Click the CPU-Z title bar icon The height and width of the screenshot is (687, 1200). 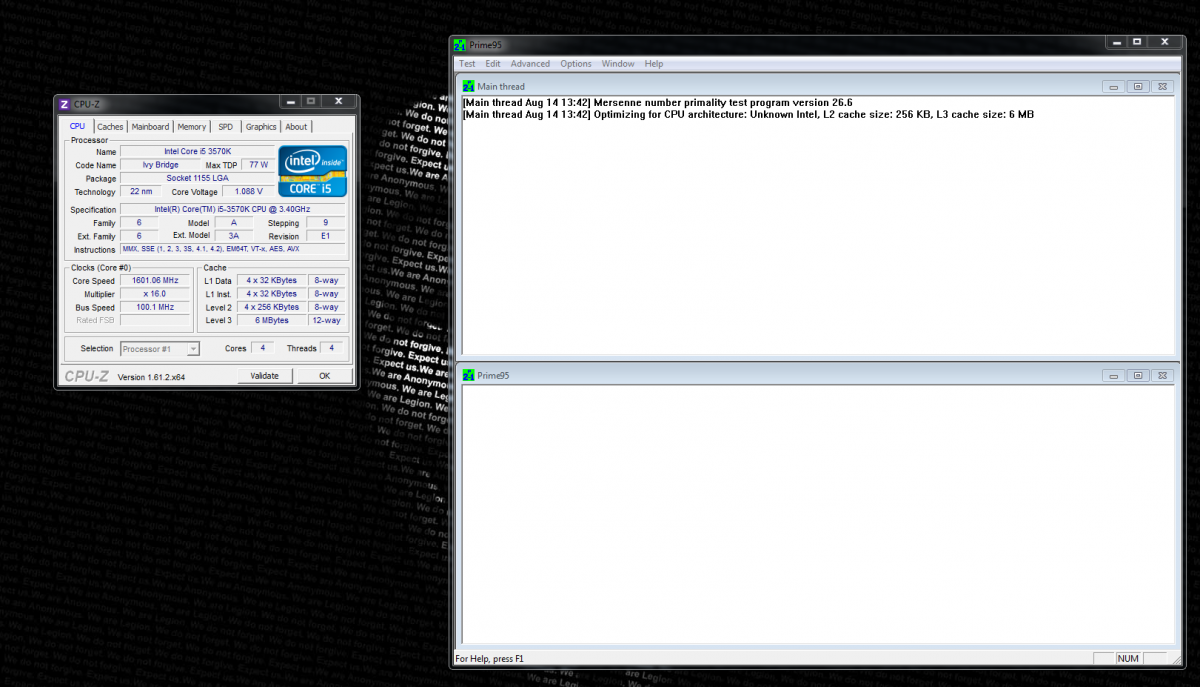(65, 104)
